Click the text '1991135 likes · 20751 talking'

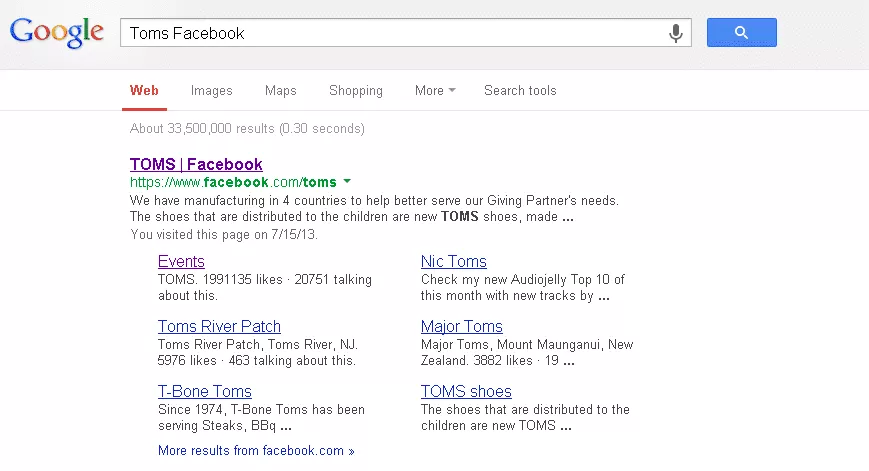[x=287, y=279]
